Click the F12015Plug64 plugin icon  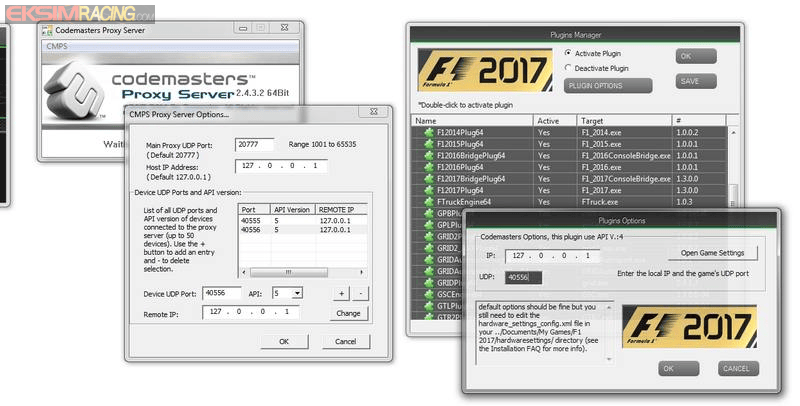[429, 144]
